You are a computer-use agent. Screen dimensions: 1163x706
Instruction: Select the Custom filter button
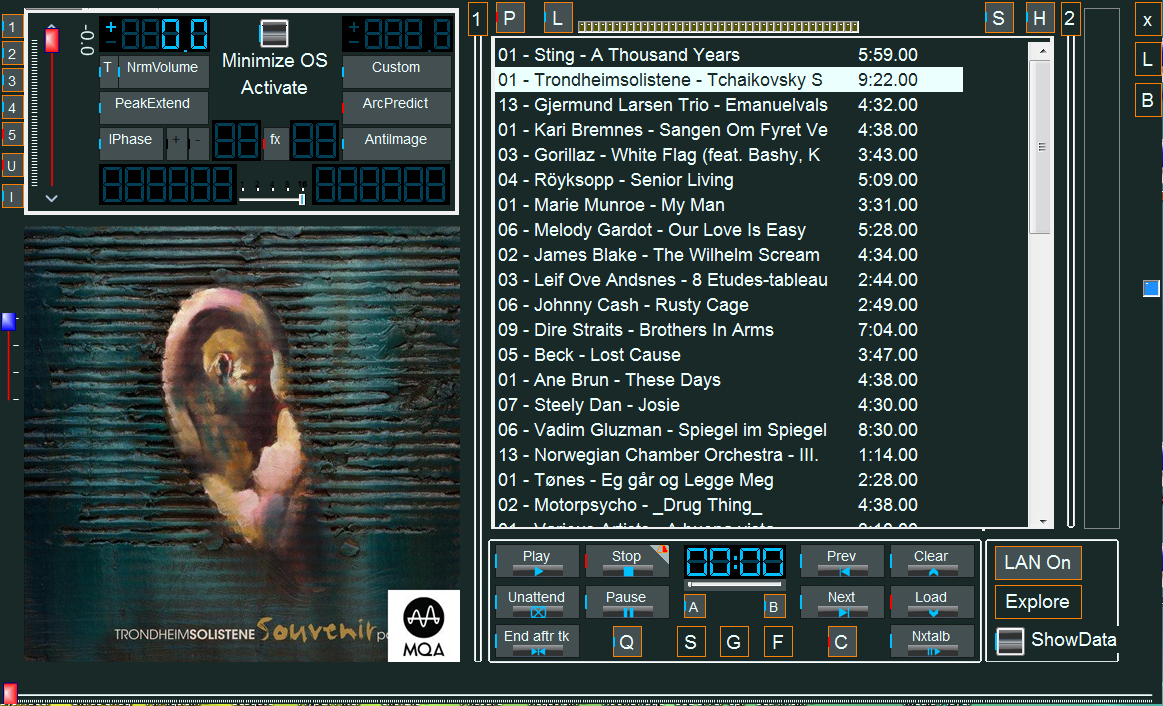(x=397, y=70)
